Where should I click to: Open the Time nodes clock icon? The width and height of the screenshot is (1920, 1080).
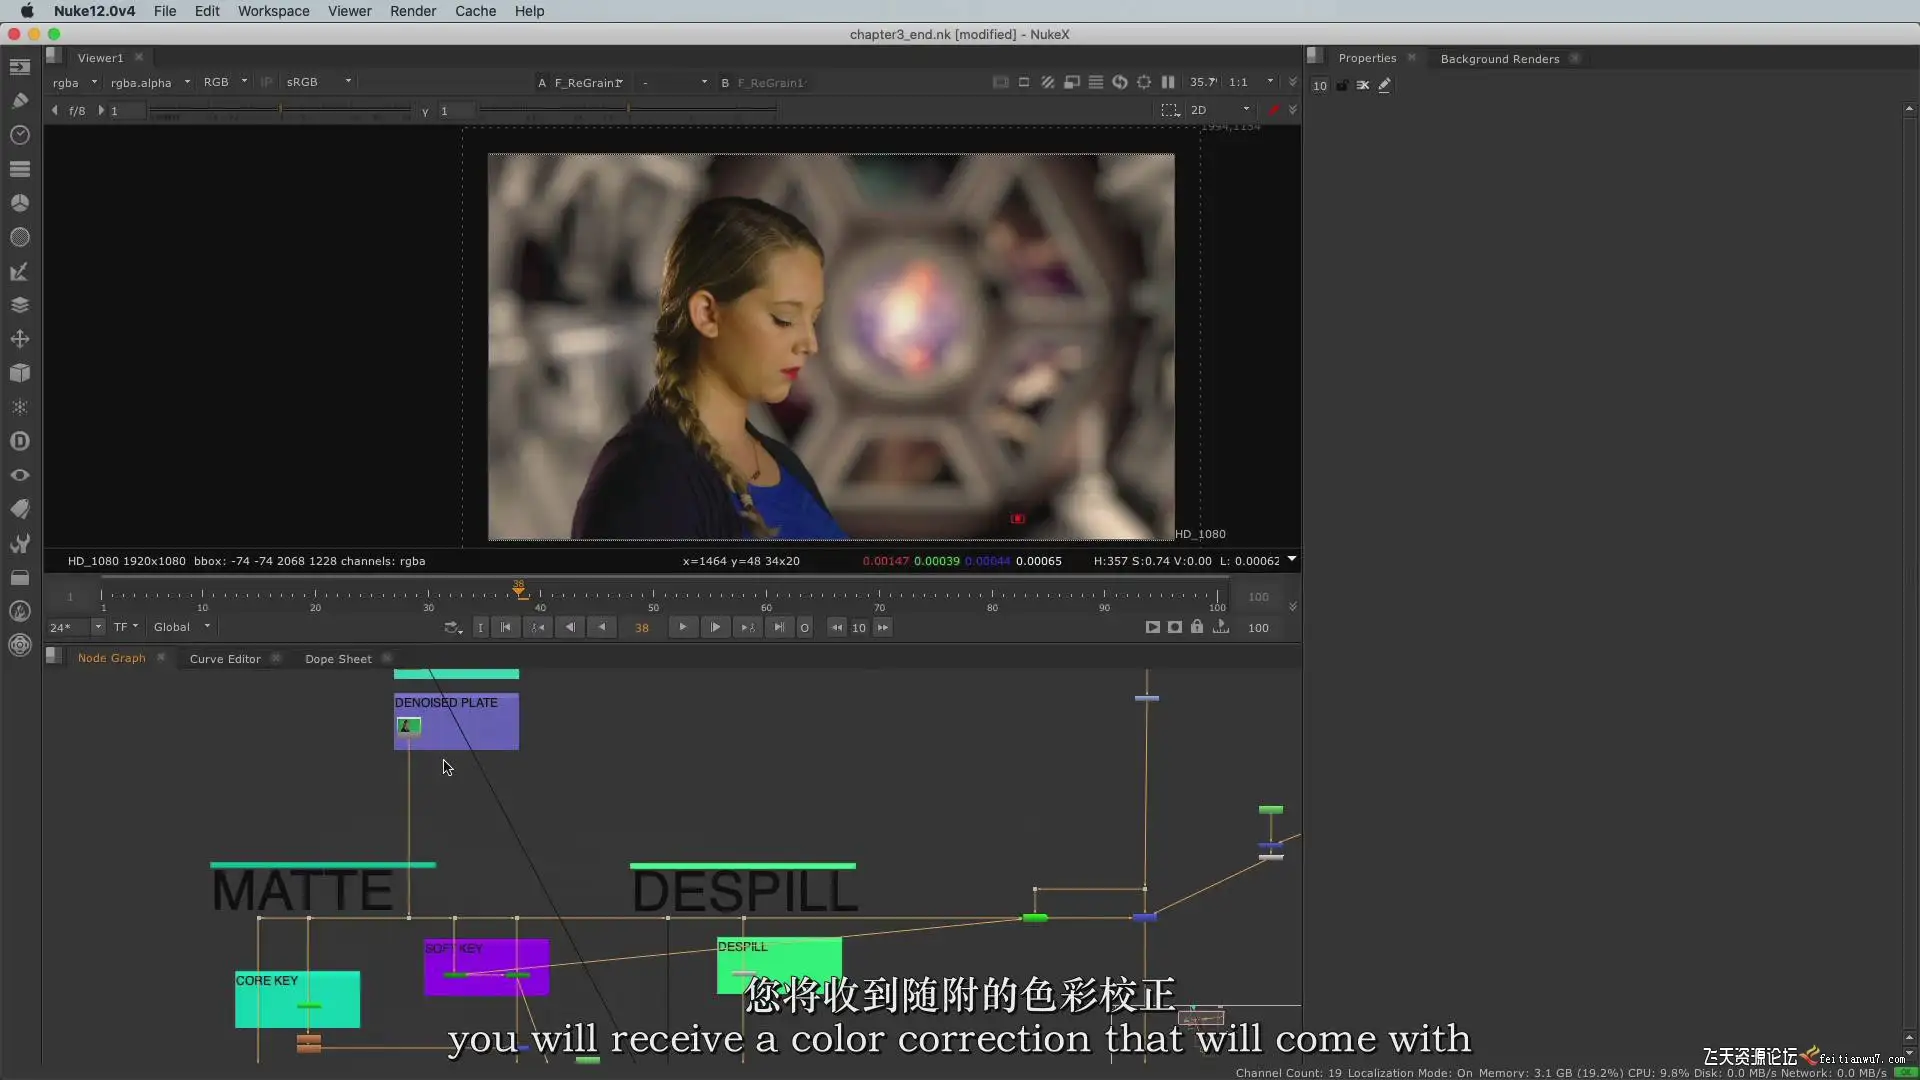[20, 135]
